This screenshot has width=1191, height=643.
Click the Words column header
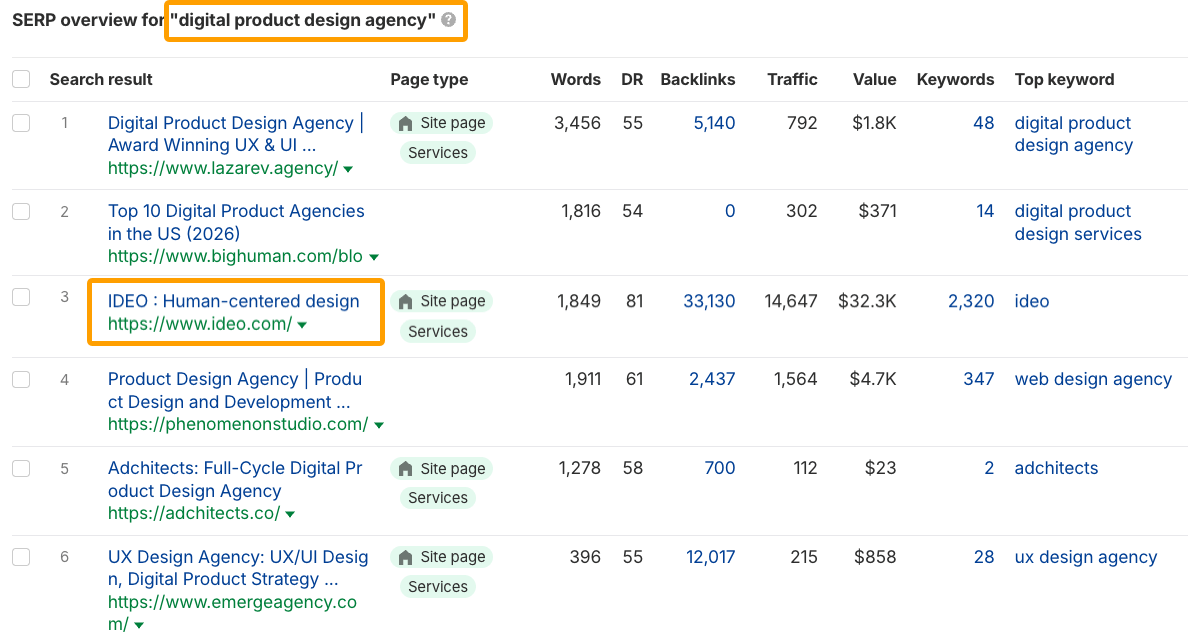pos(576,79)
